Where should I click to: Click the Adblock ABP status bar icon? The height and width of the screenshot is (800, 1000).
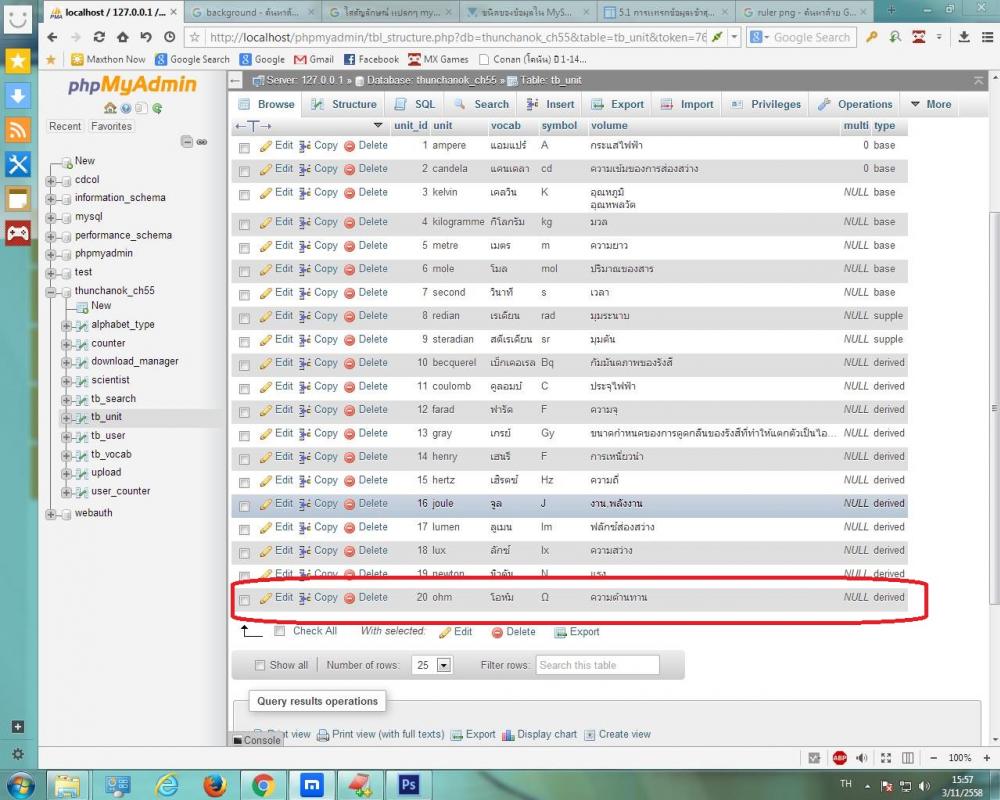839,758
